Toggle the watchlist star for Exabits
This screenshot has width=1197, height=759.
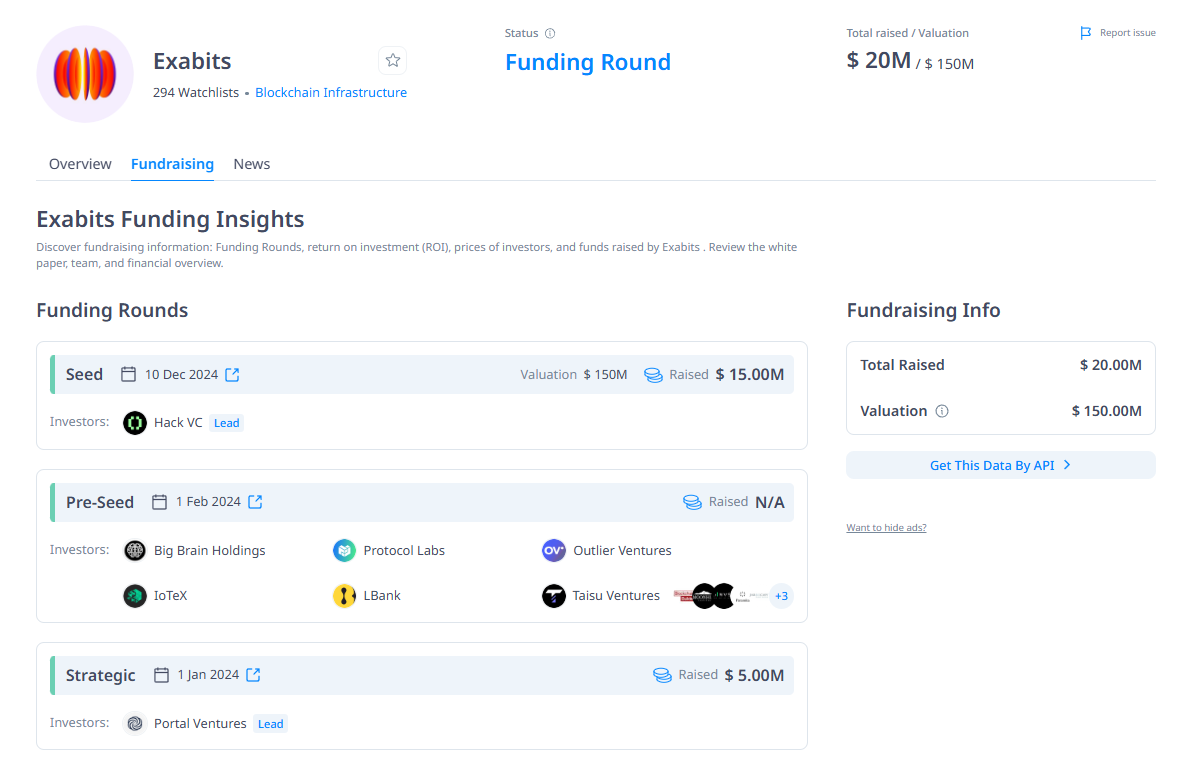tap(392, 61)
